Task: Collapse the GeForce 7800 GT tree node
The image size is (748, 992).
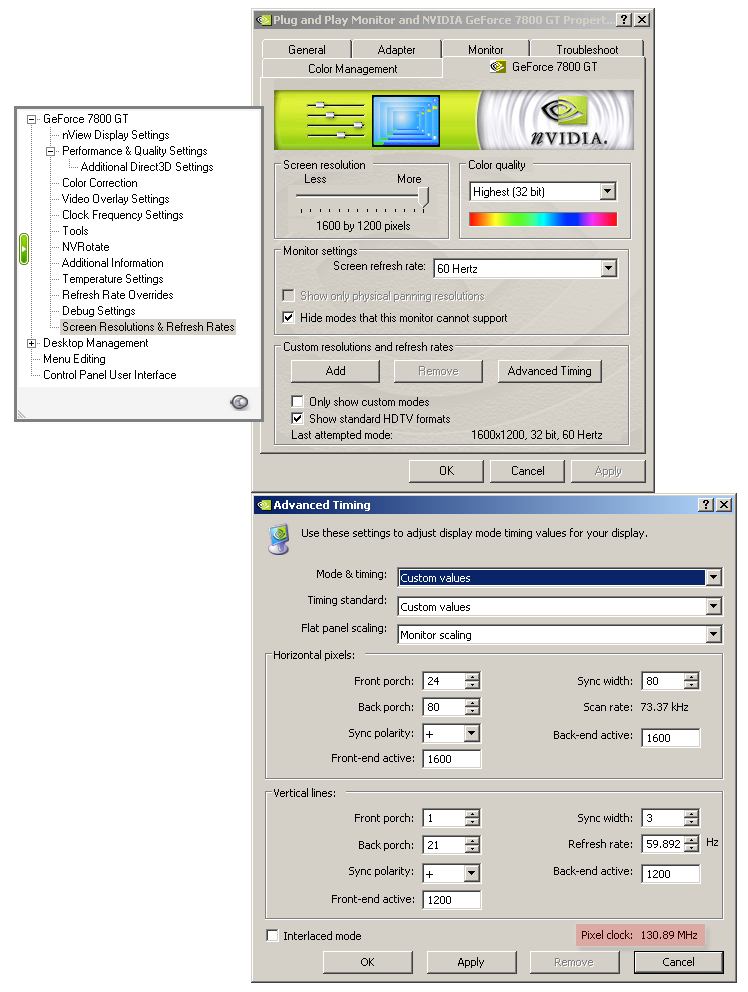Action: (31, 119)
